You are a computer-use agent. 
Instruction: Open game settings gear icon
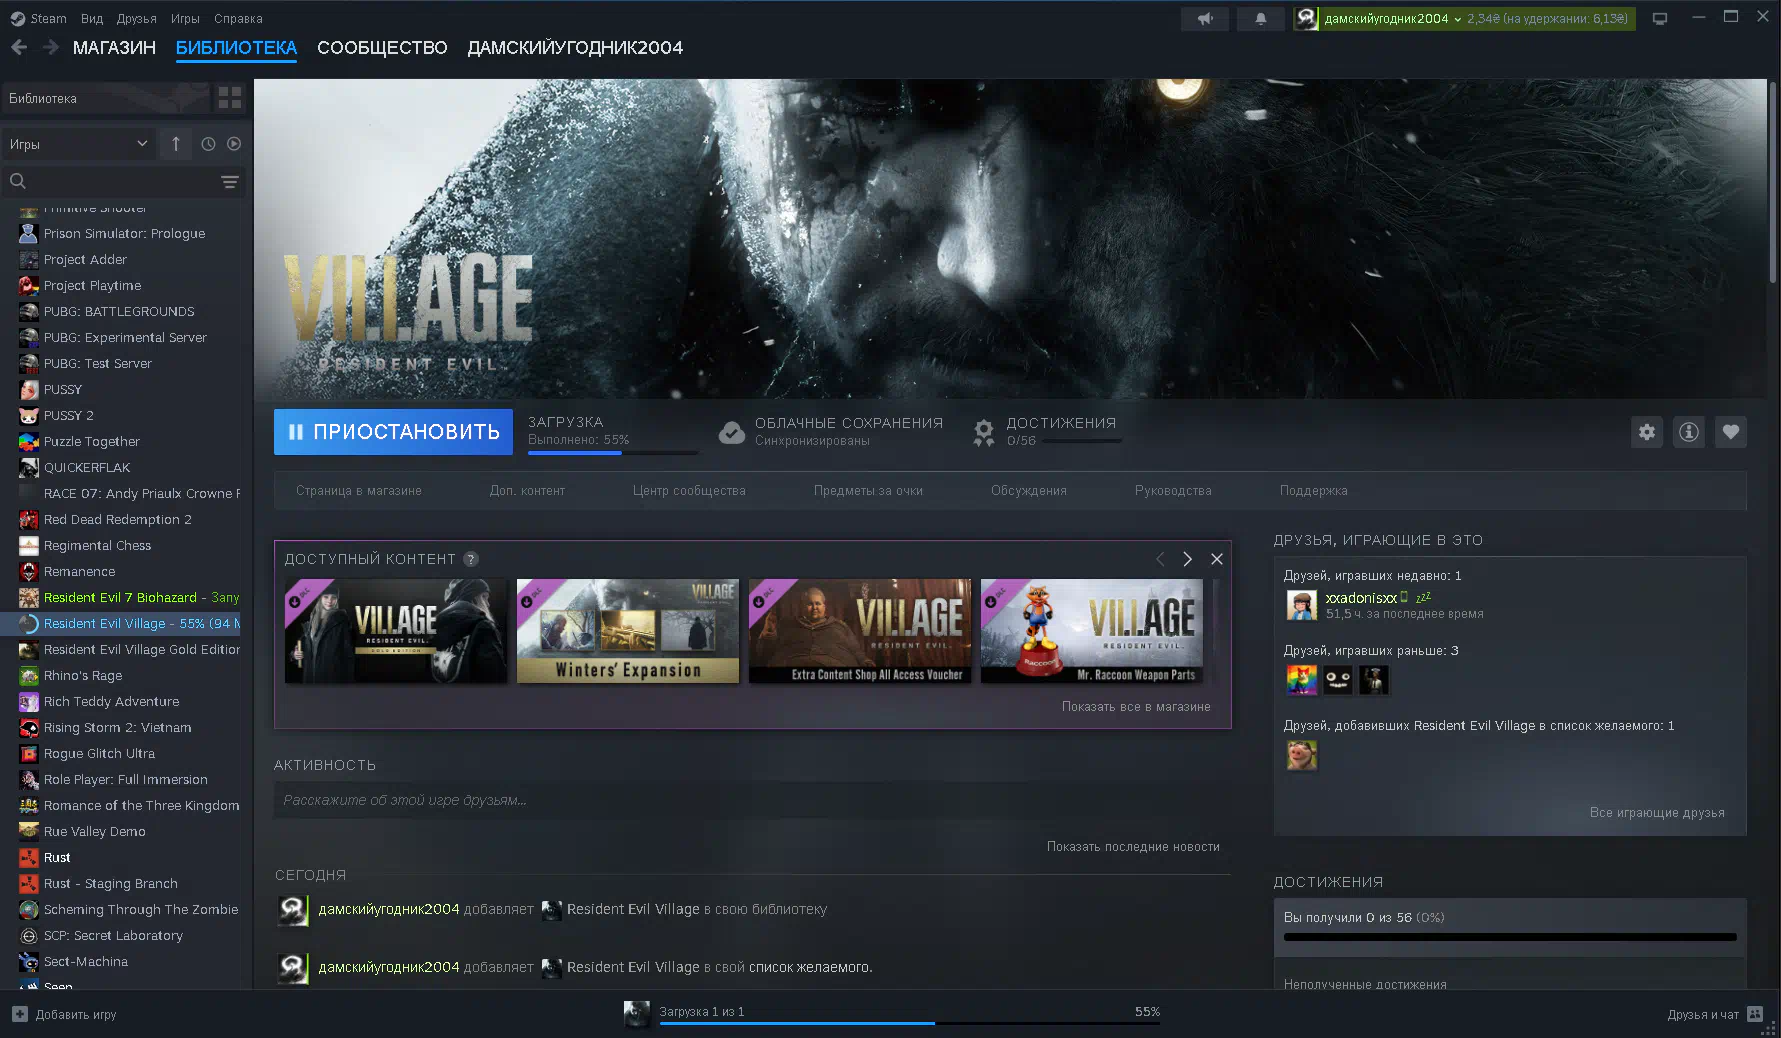point(1647,432)
